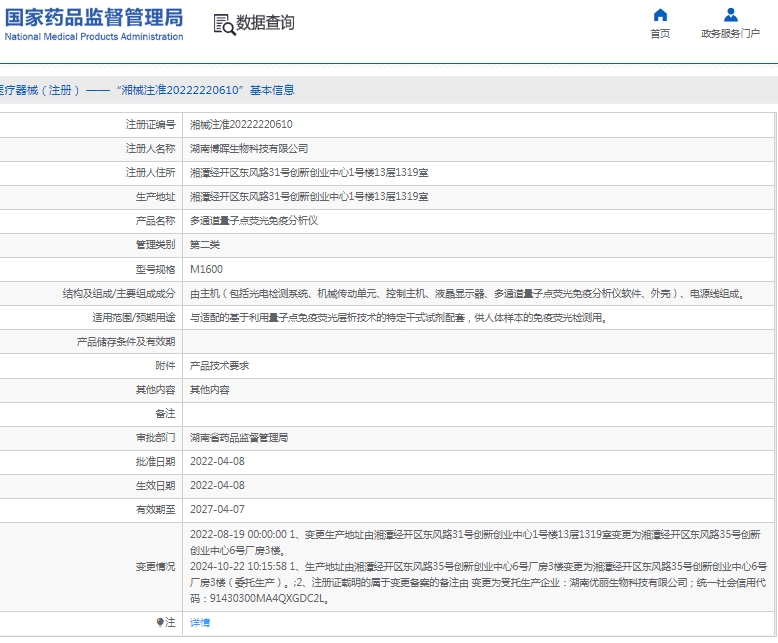Click the bullet icon beside 注 label

159,622
